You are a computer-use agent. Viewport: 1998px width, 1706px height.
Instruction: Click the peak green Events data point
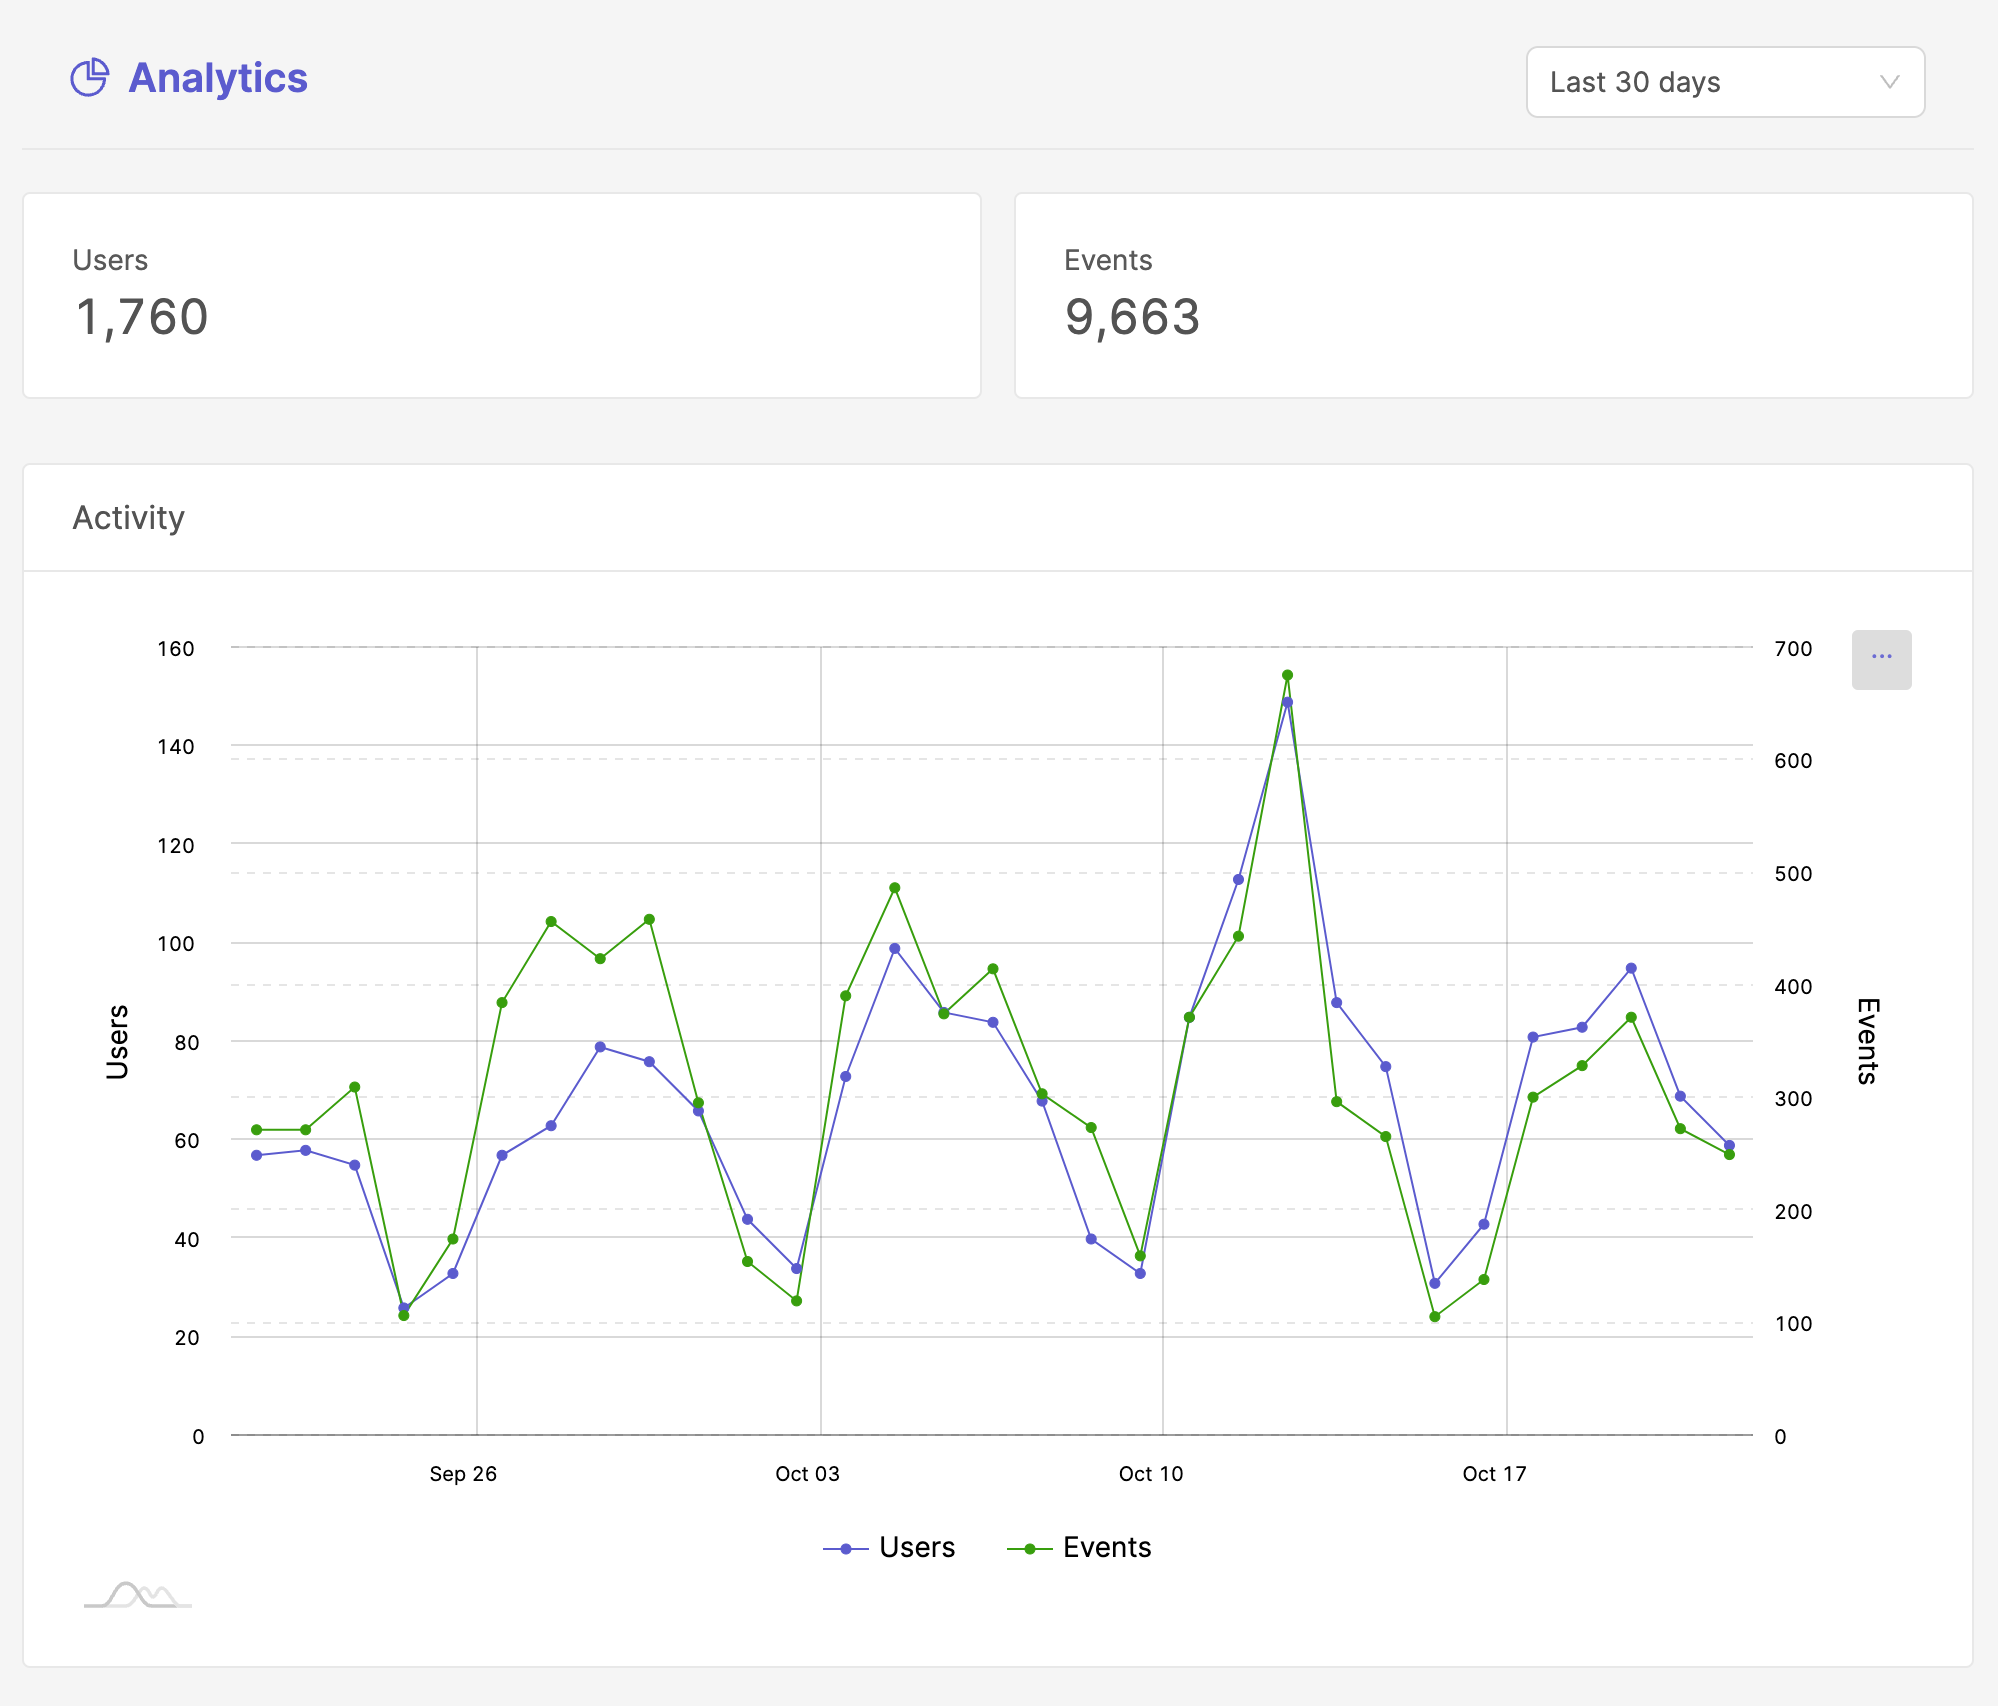click(1287, 675)
